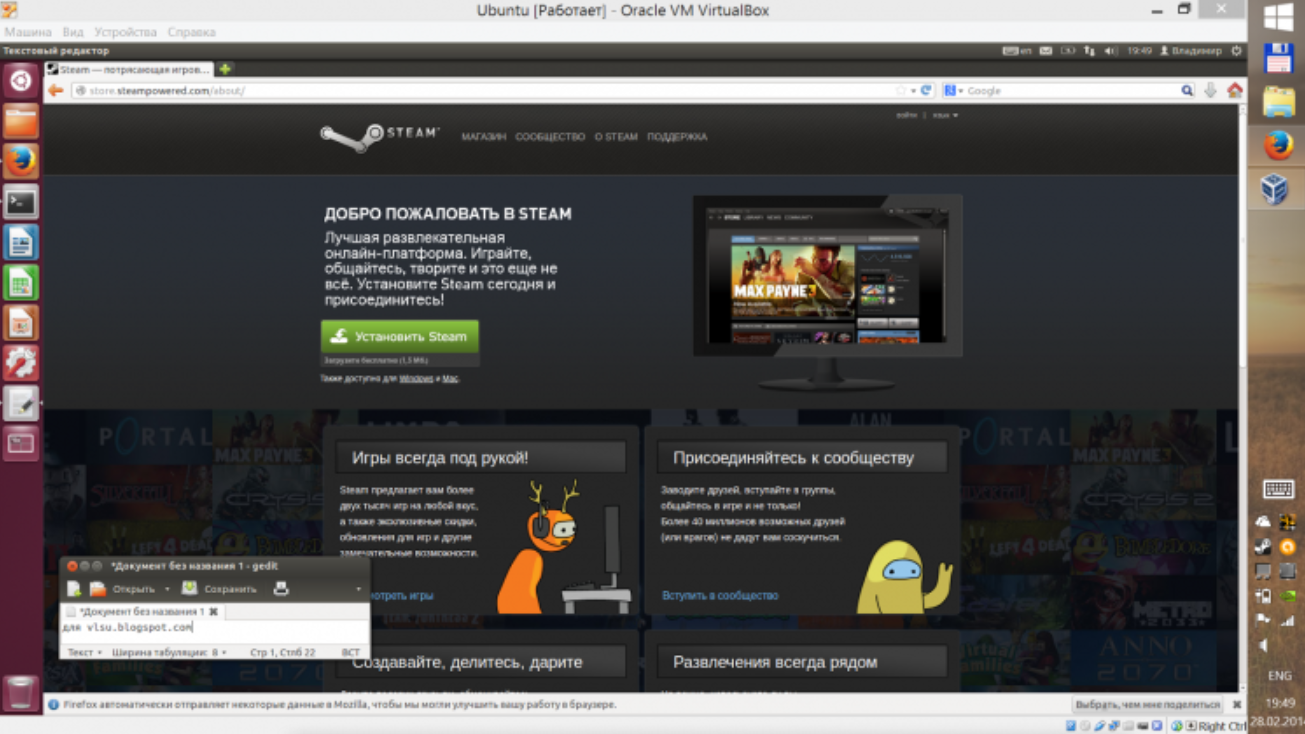The height and width of the screenshot is (734, 1305).
Task: Open the Text syntax dropdown in gedit
Action: point(84,652)
